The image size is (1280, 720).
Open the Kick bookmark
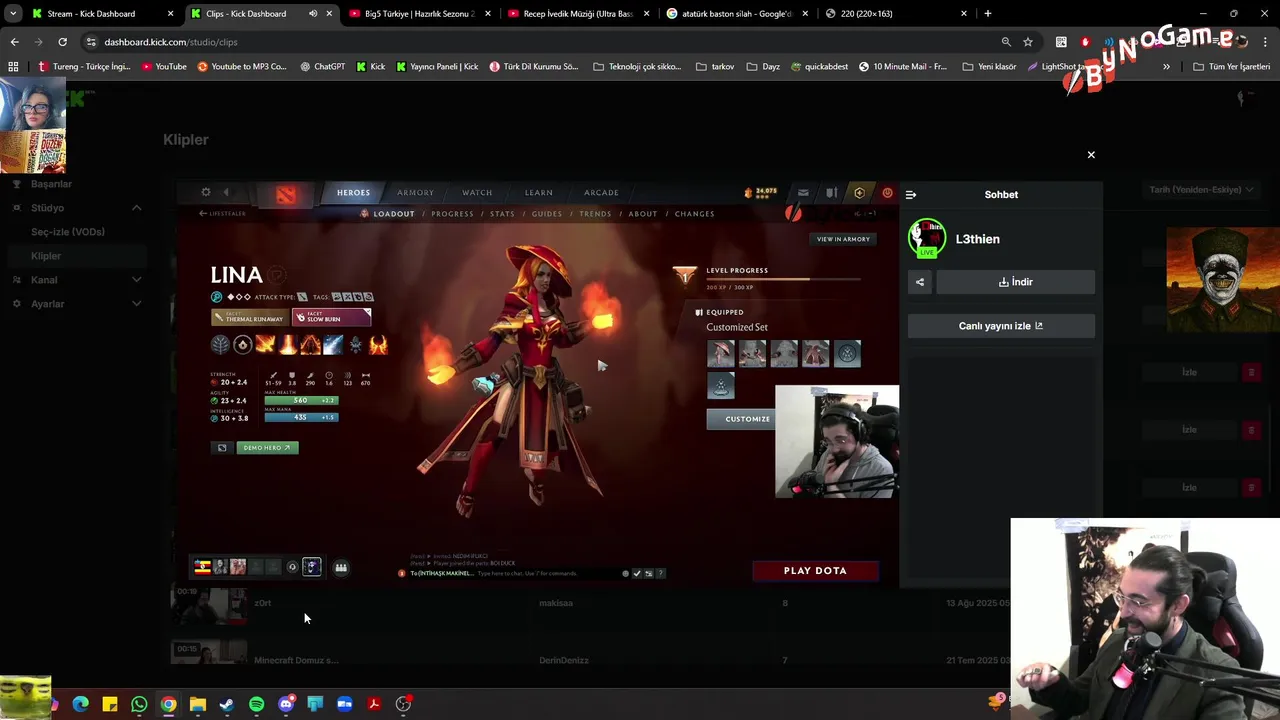tap(370, 67)
